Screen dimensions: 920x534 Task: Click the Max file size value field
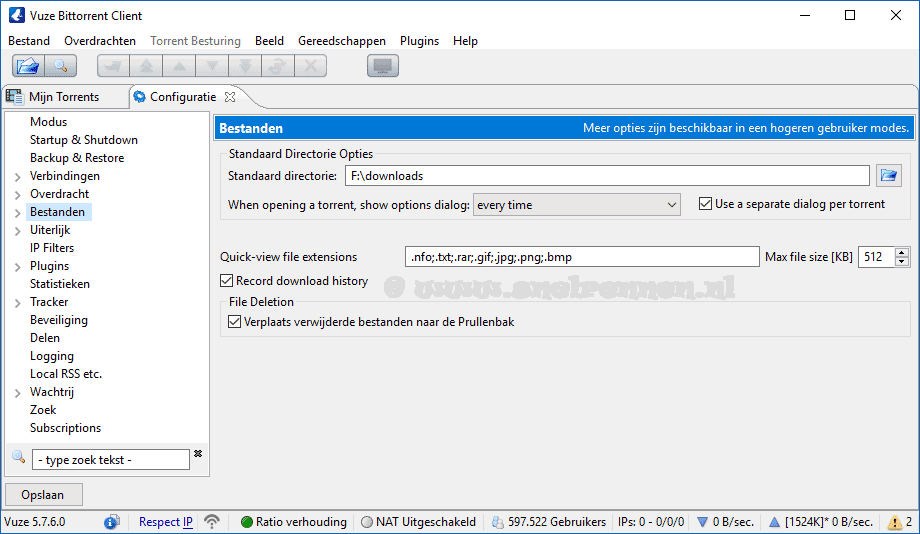pyautogui.click(x=877, y=256)
